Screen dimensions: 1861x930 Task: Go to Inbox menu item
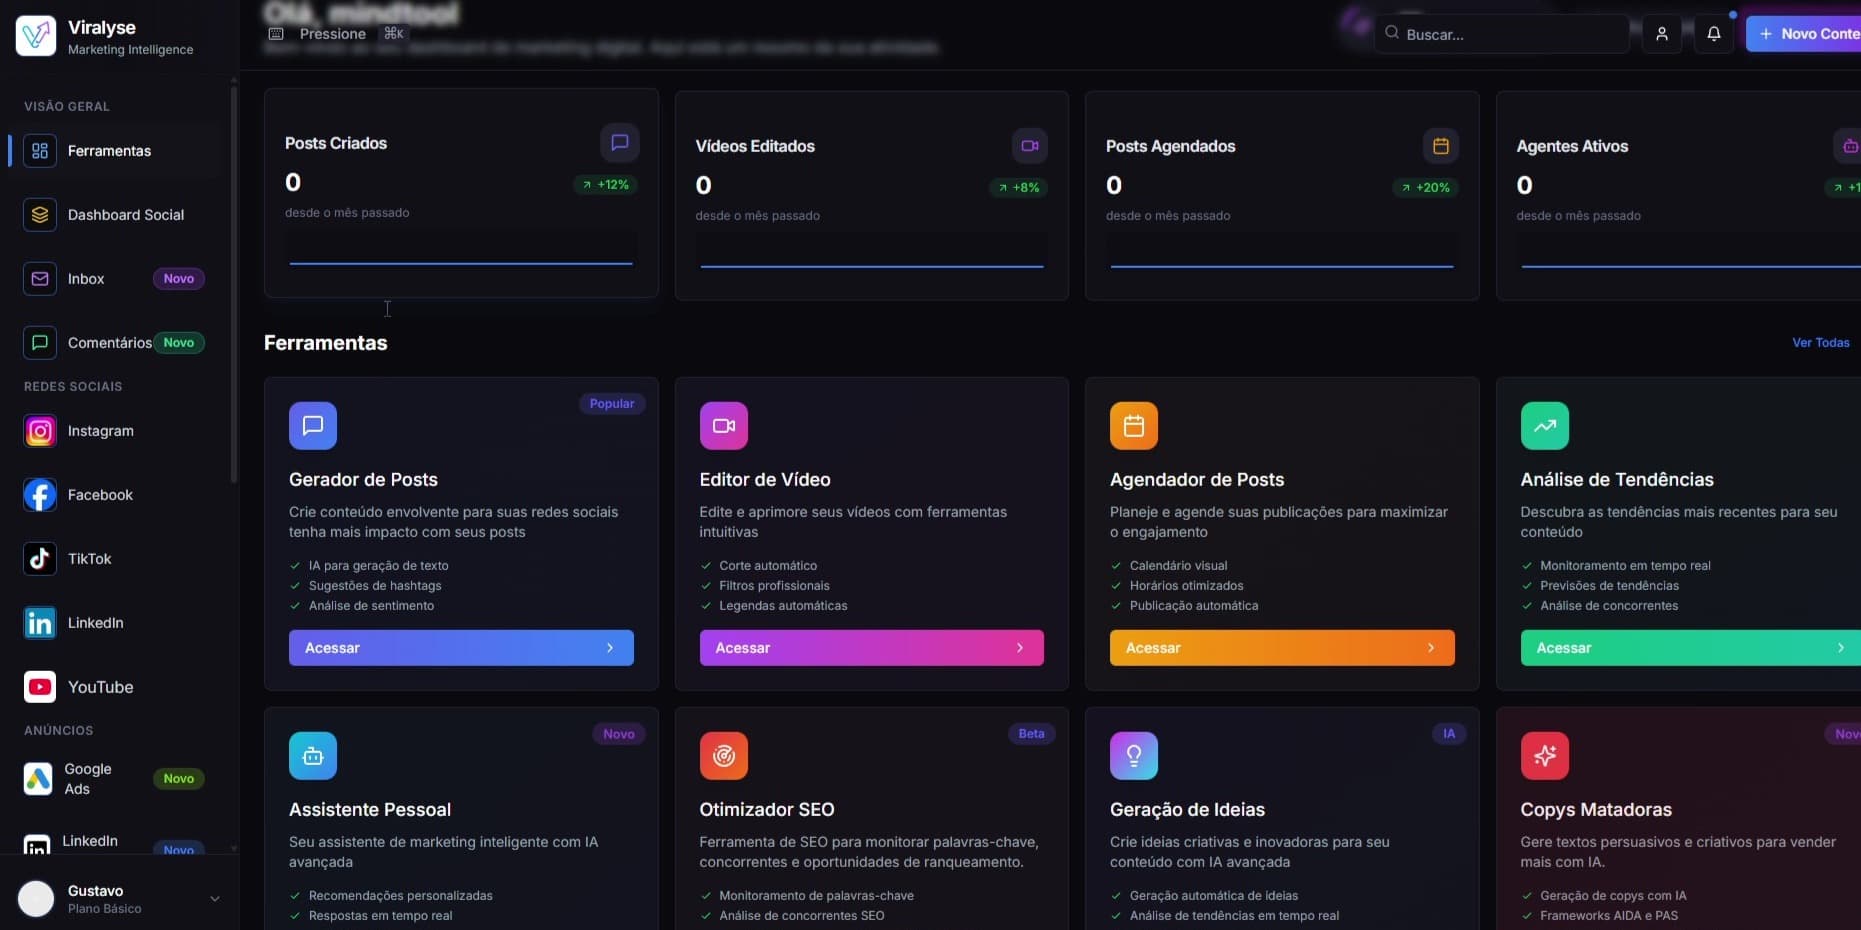(86, 279)
